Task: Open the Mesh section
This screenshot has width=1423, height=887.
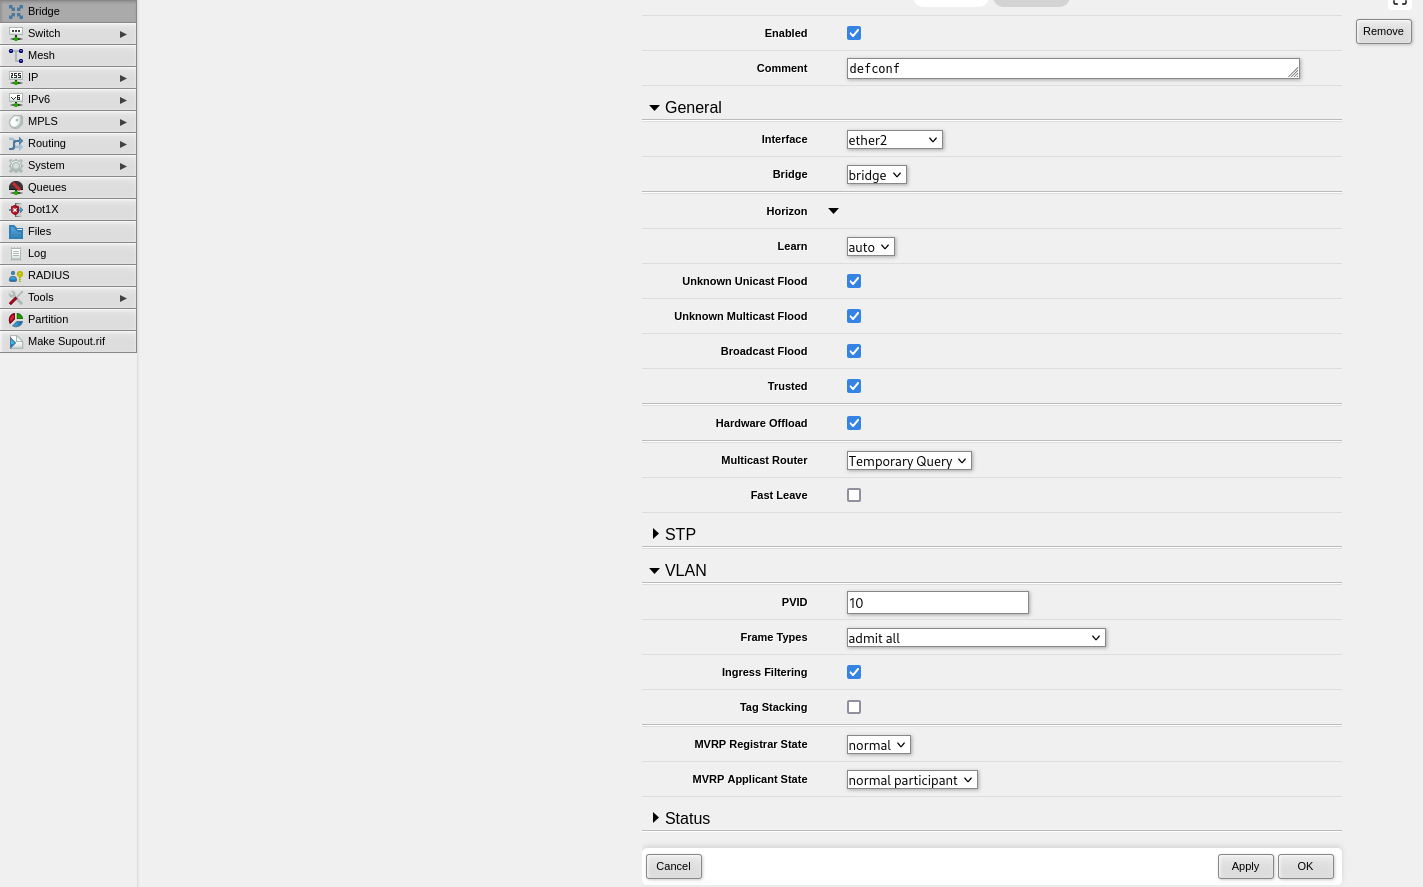Action: [x=43, y=55]
